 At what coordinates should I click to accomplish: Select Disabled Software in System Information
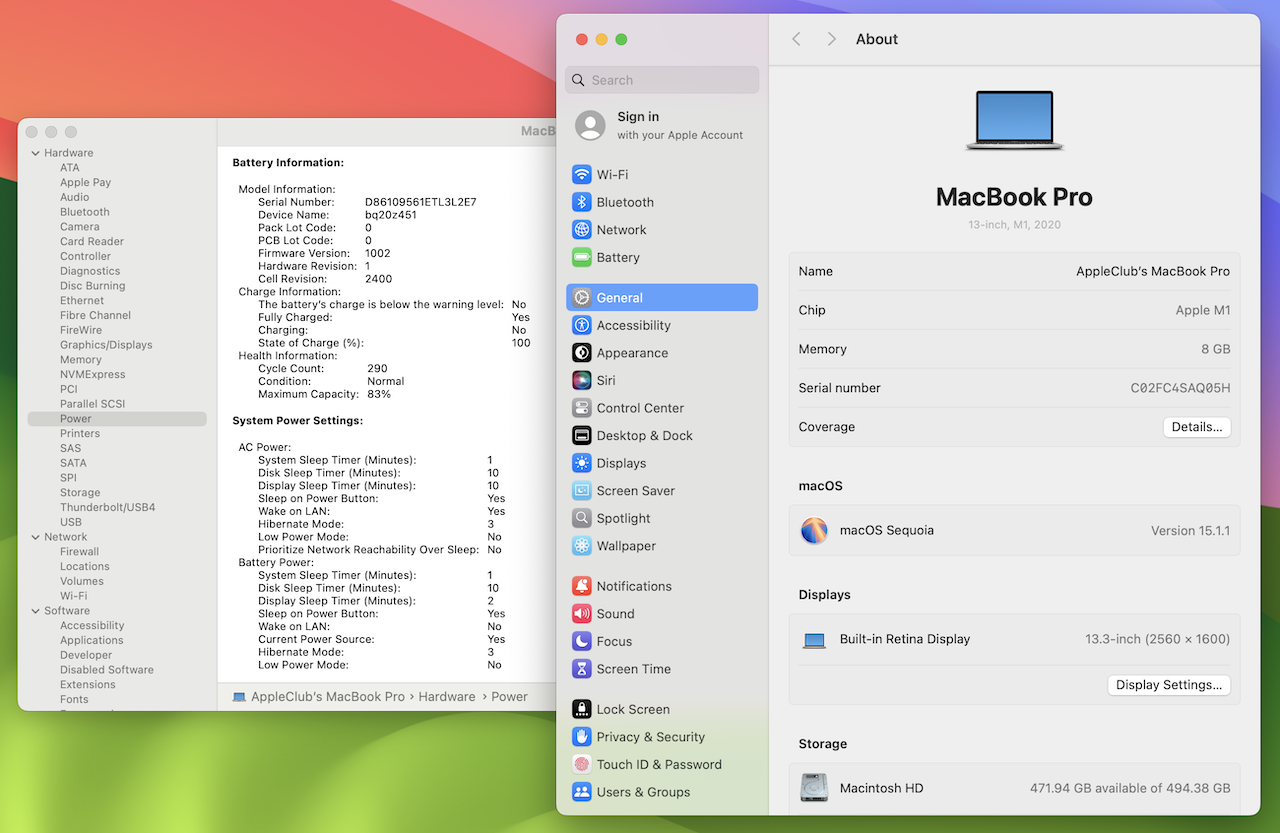(107, 670)
